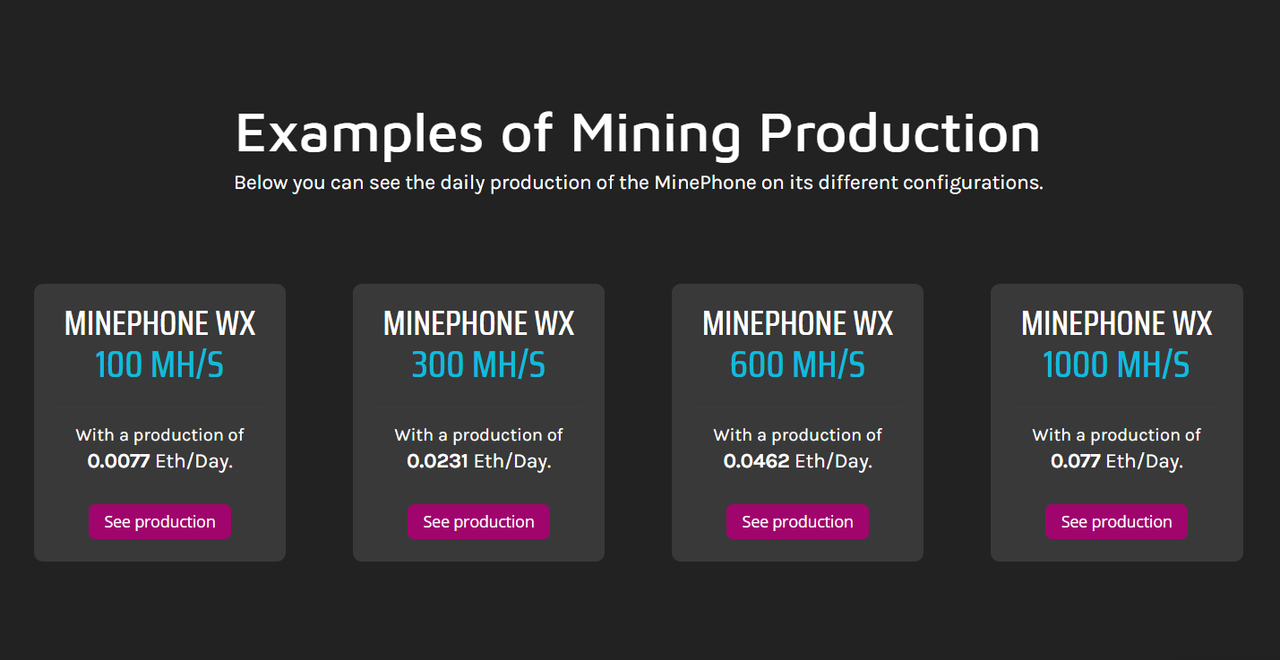The width and height of the screenshot is (1280, 660).
Task: Select the blue 1000 MH/S label
Action: [1116, 365]
